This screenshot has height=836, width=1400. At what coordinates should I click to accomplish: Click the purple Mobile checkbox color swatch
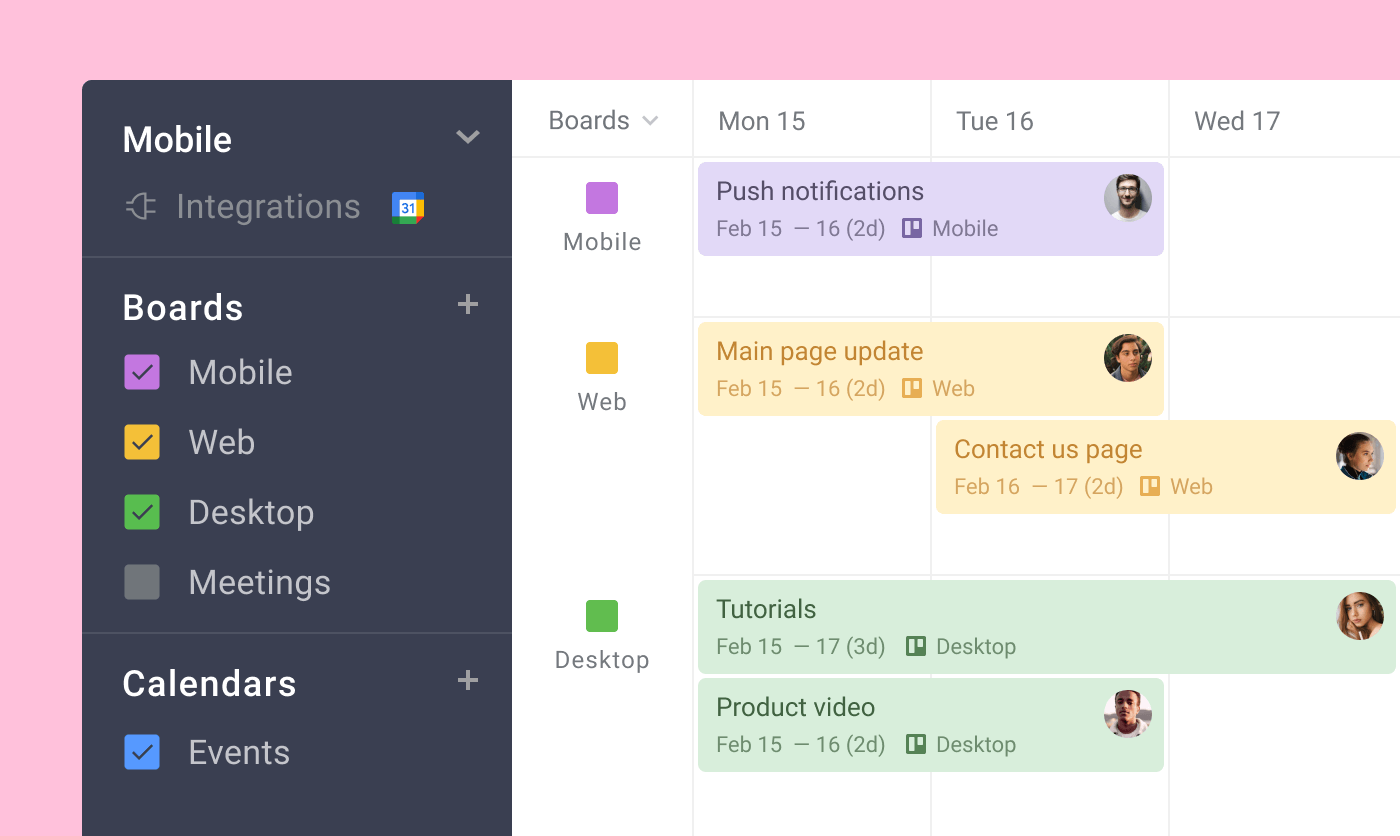pyautogui.click(x=141, y=372)
